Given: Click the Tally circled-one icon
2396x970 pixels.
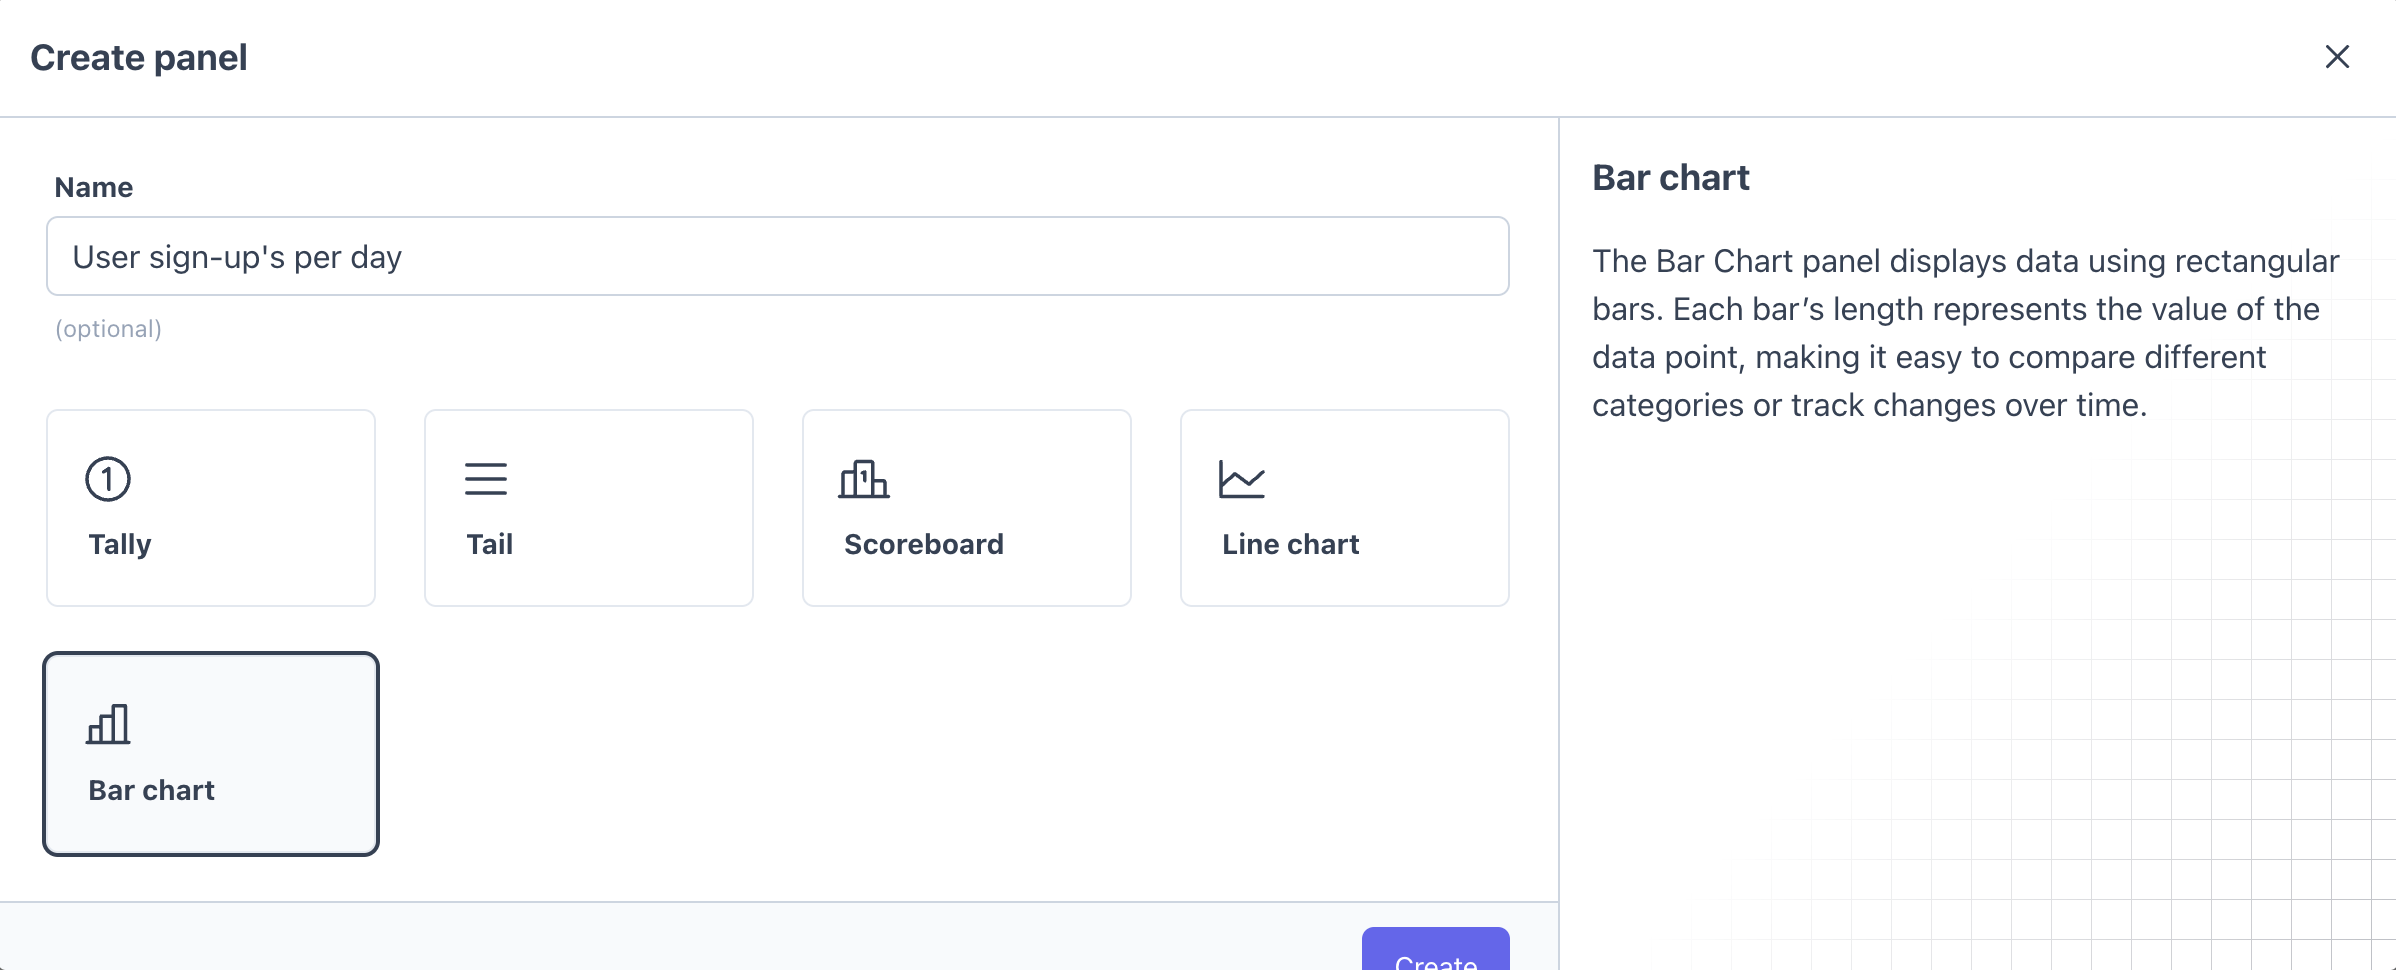Looking at the screenshot, I should (108, 479).
